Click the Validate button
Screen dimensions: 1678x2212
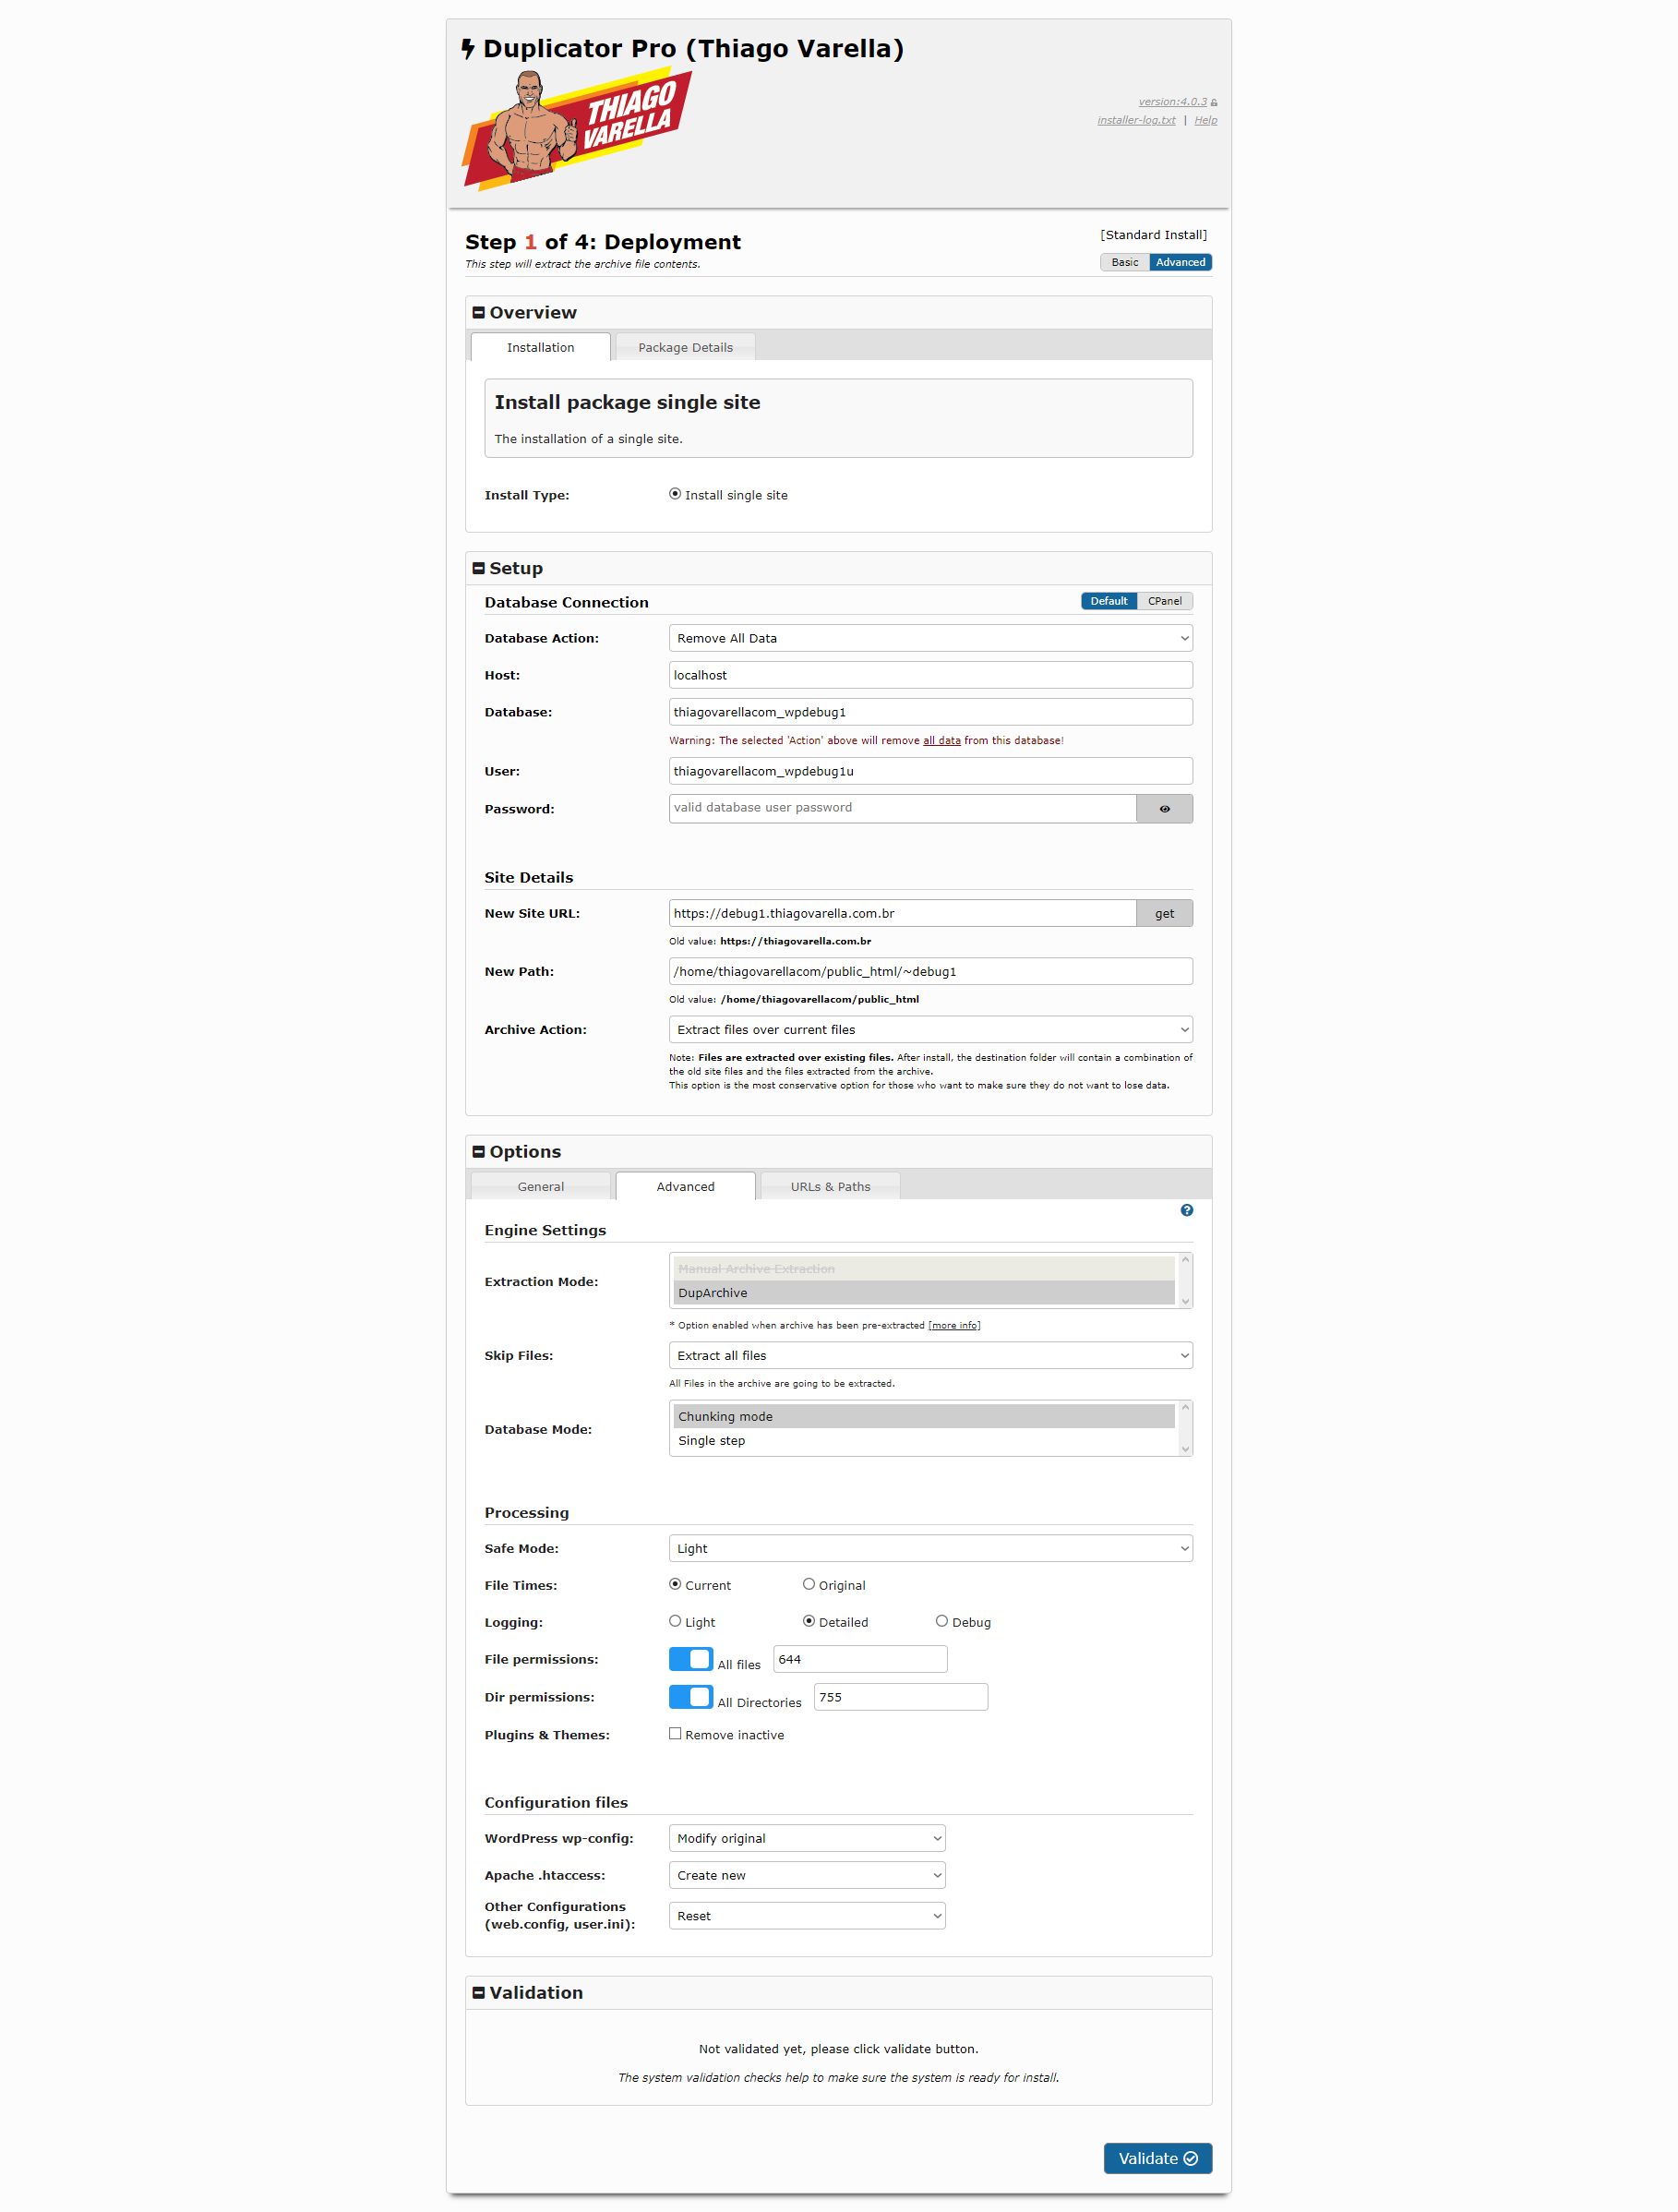1158,2159
